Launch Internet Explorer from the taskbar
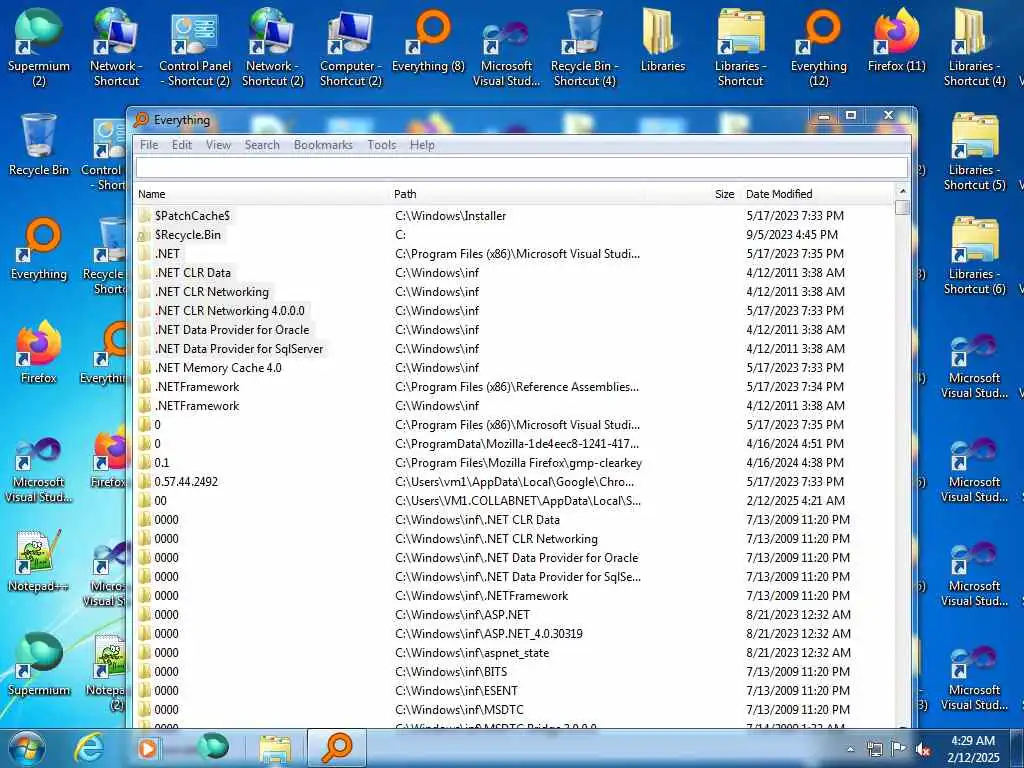The image size is (1024, 768). pyautogui.click(x=89, y=748)
